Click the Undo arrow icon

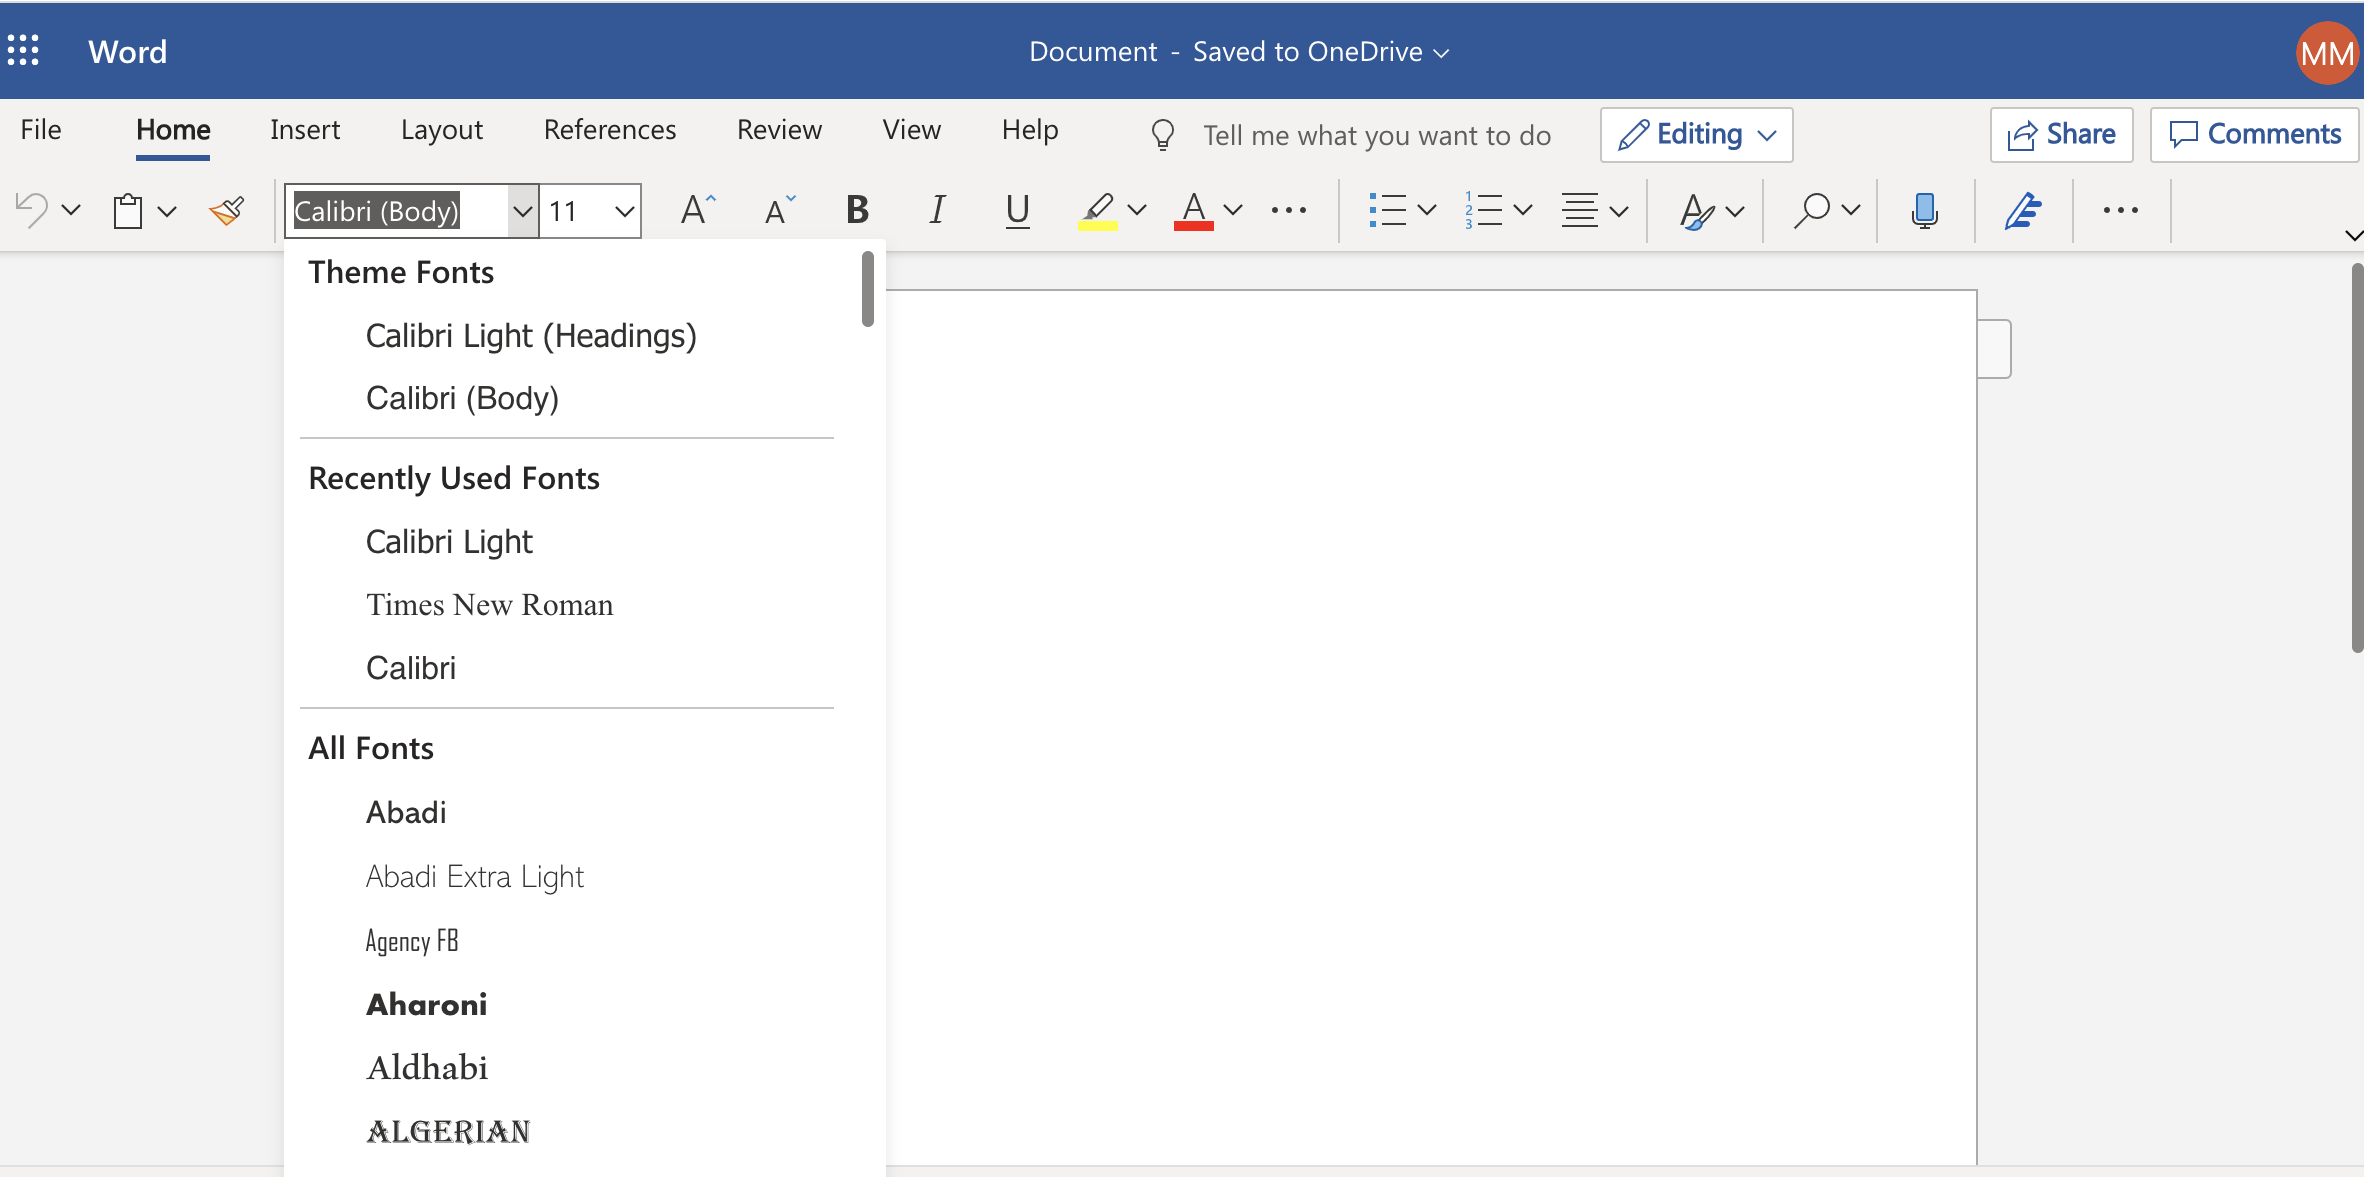pos(32,210)
